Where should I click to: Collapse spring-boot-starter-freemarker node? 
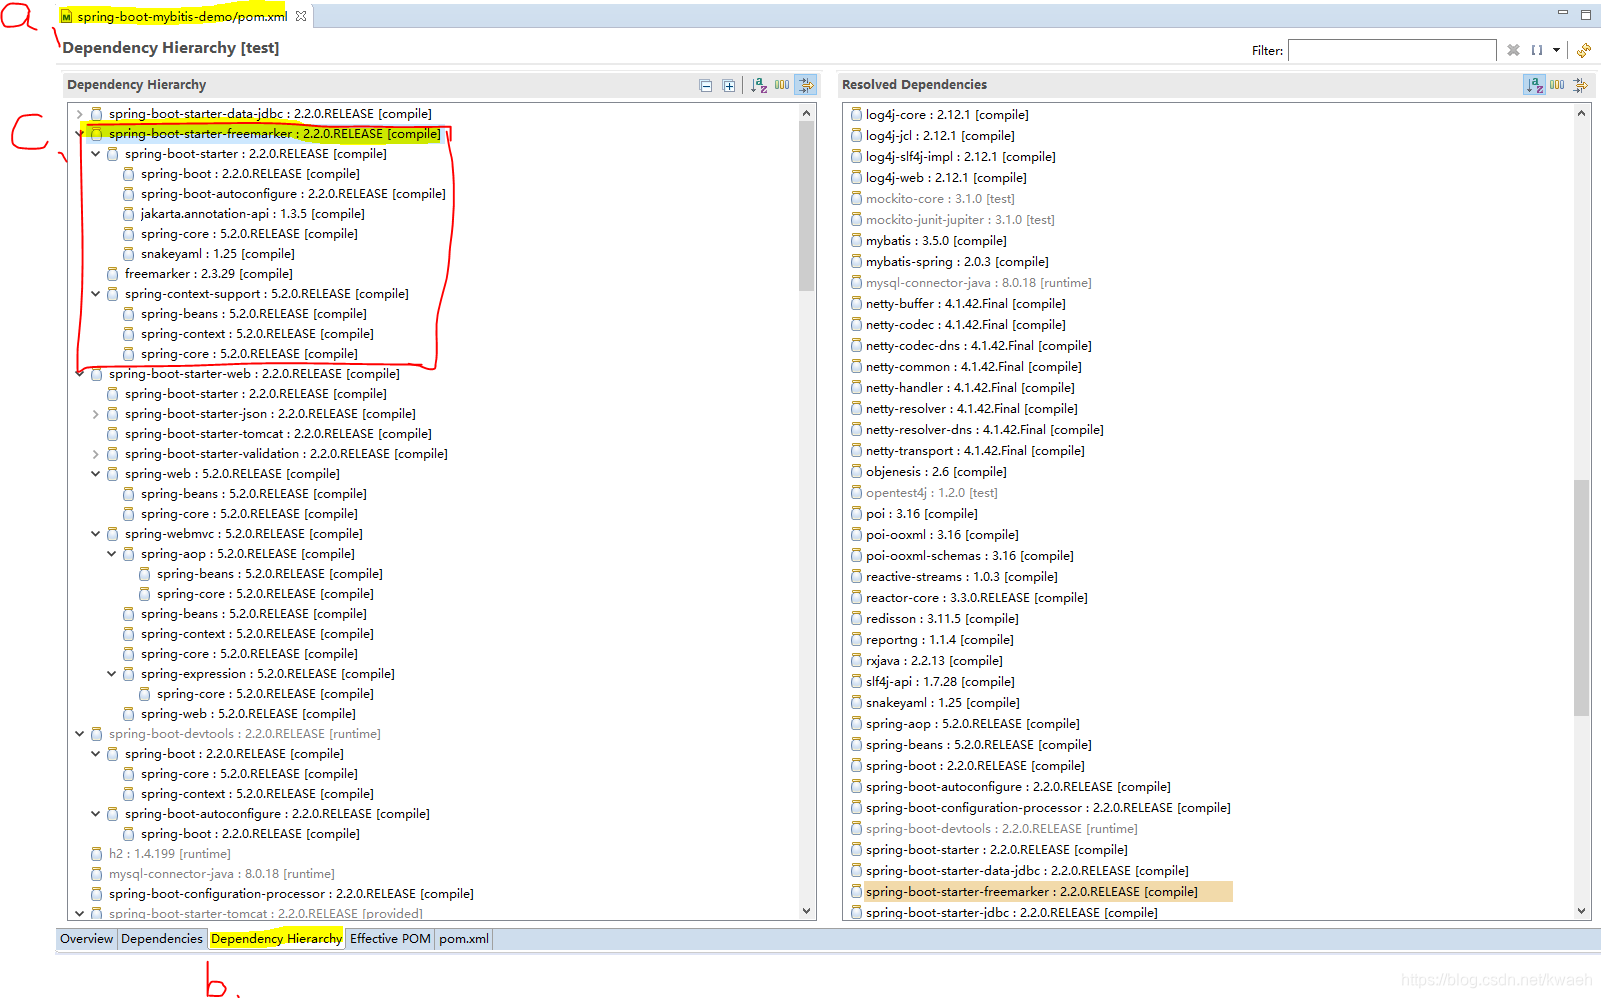pyautogui.click(x=80, y=134)
